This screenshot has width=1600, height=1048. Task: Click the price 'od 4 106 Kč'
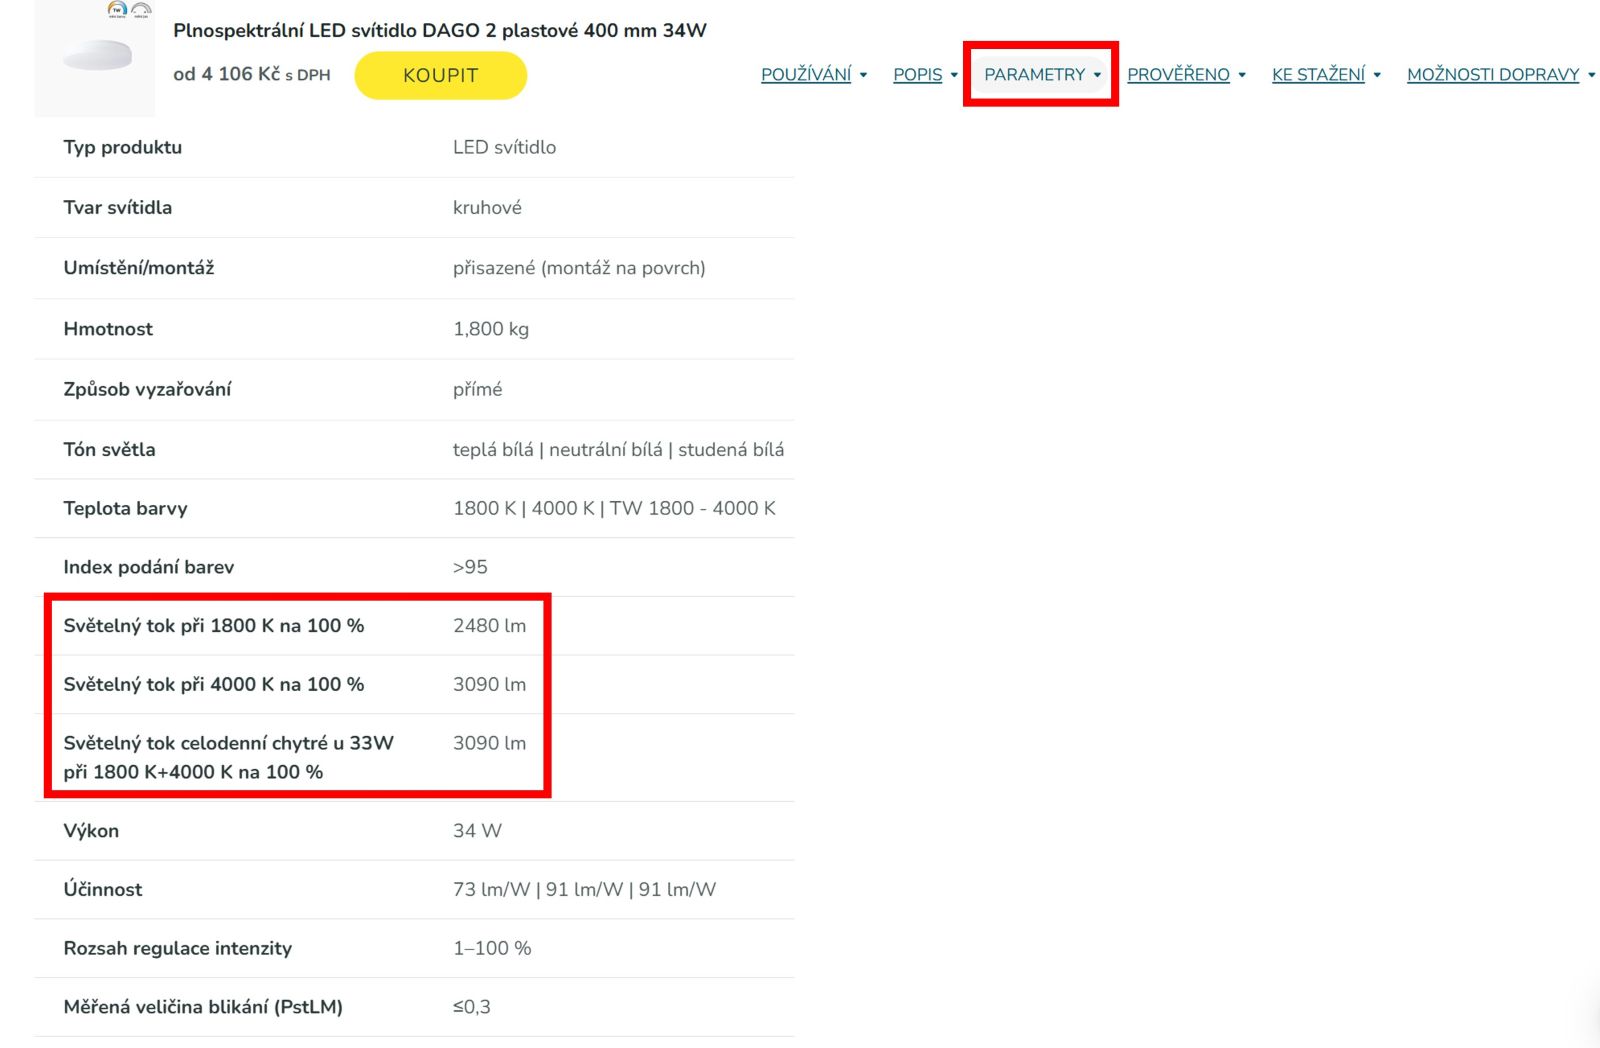pyautogui.click(x=227, y=74)
